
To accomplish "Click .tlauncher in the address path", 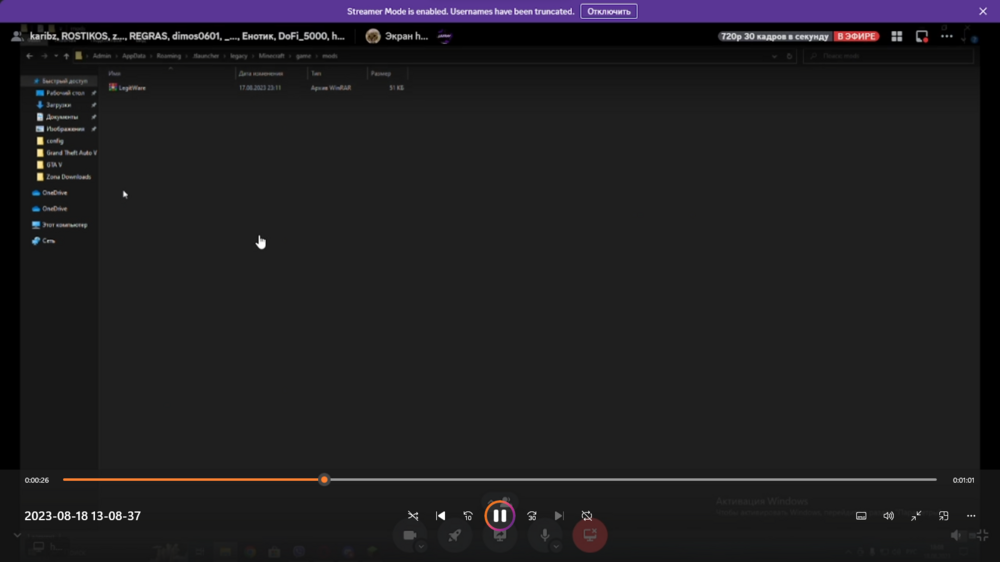I will tap(206, 56).
